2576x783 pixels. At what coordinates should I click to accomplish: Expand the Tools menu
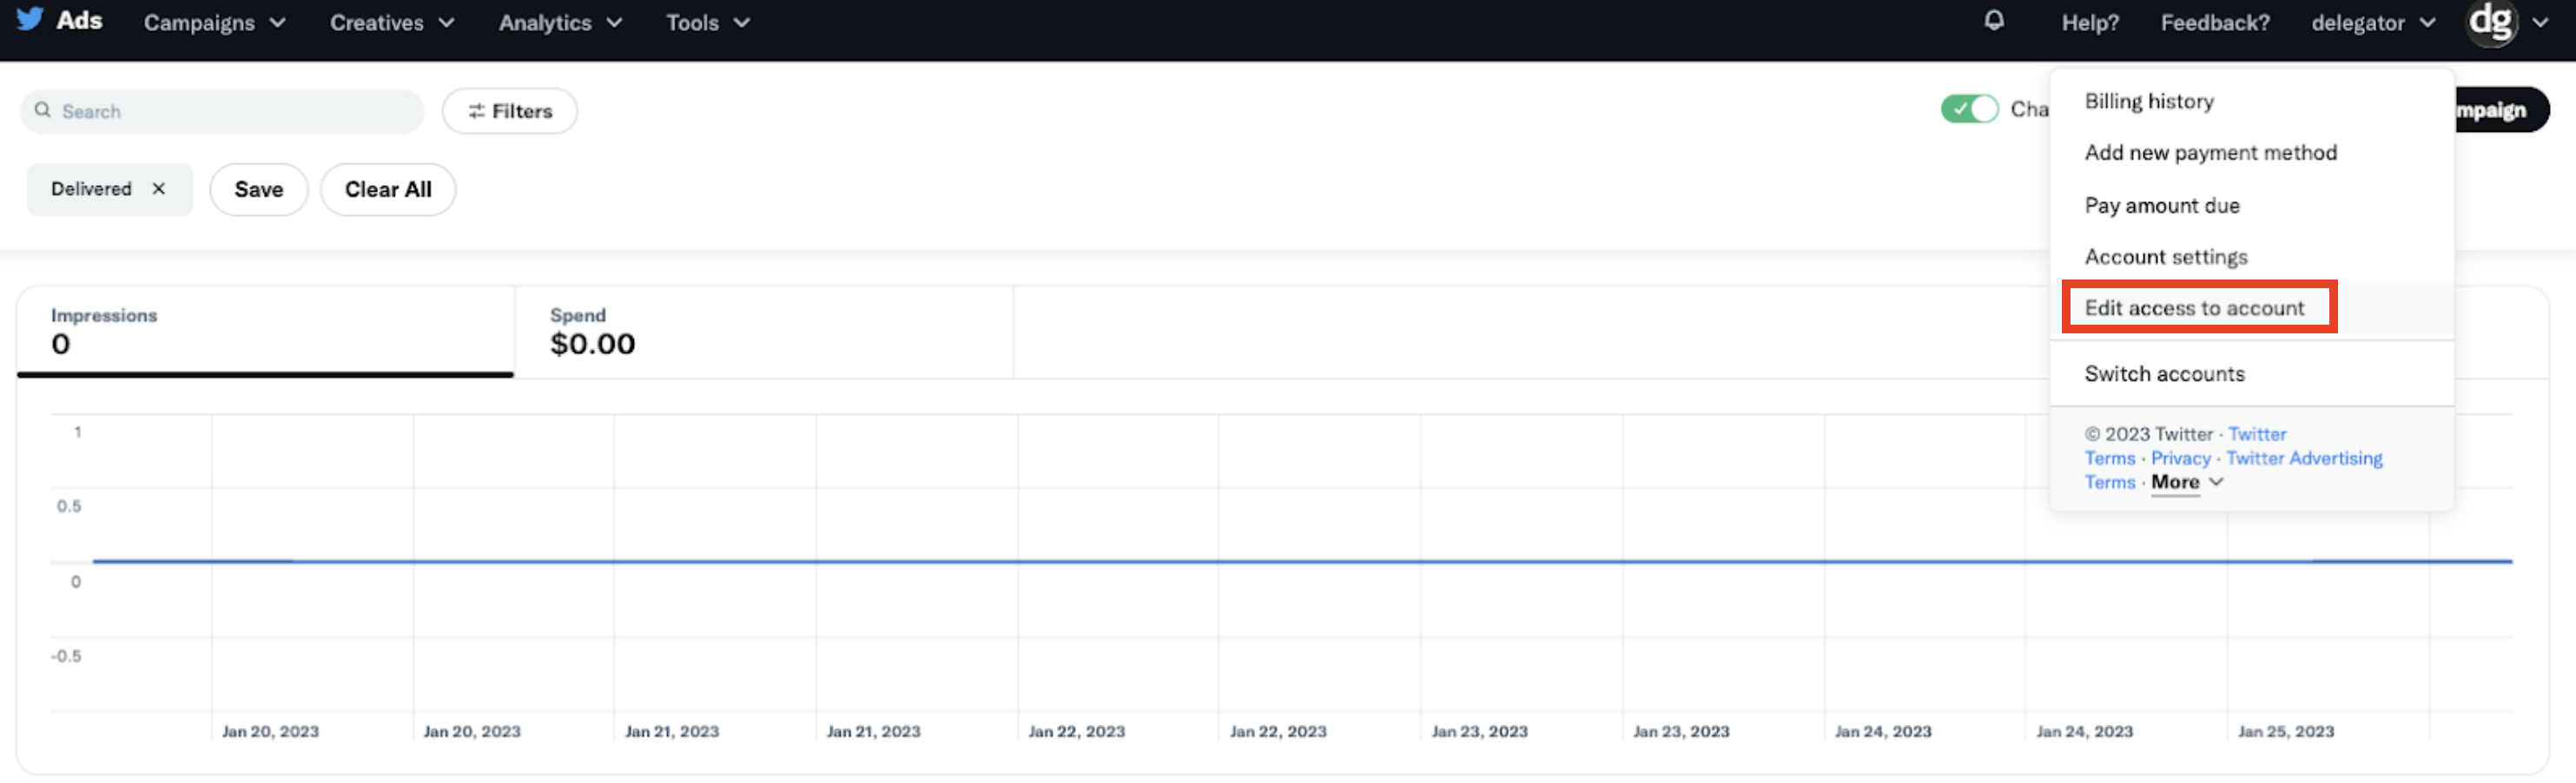coord(708,22)
